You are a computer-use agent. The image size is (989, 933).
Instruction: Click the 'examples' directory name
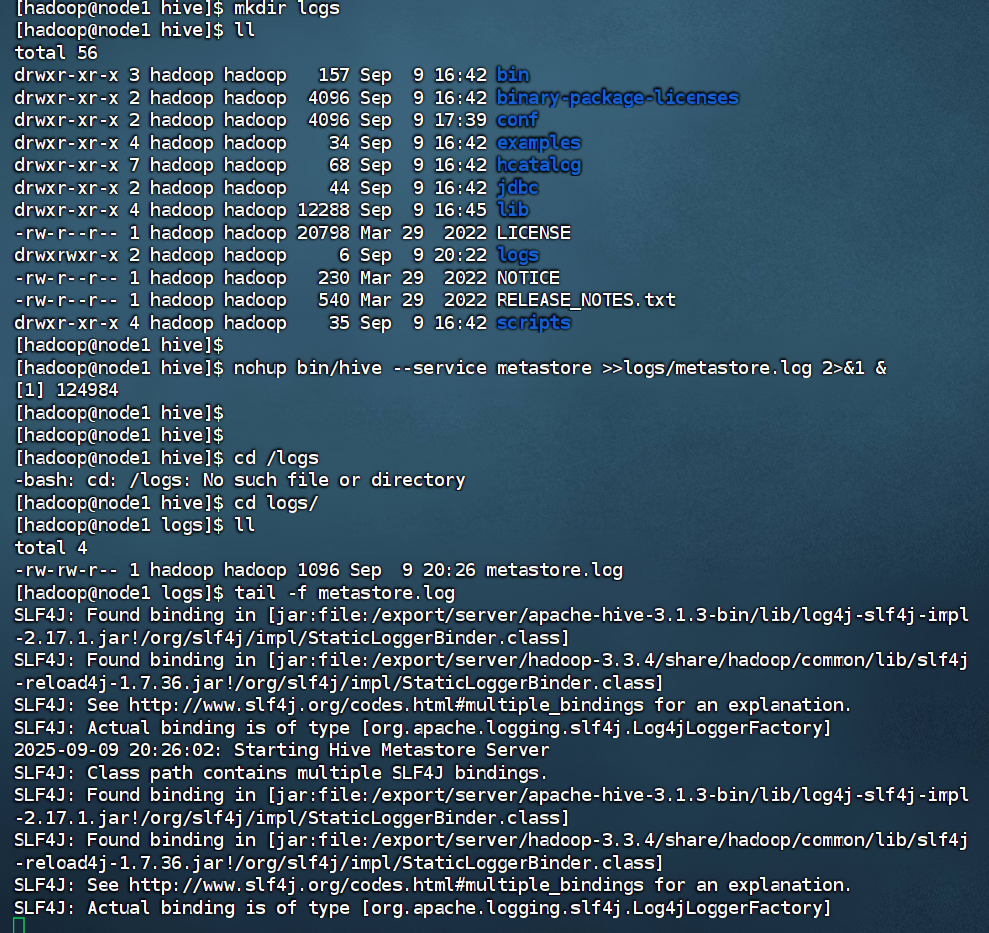[539, 143]
